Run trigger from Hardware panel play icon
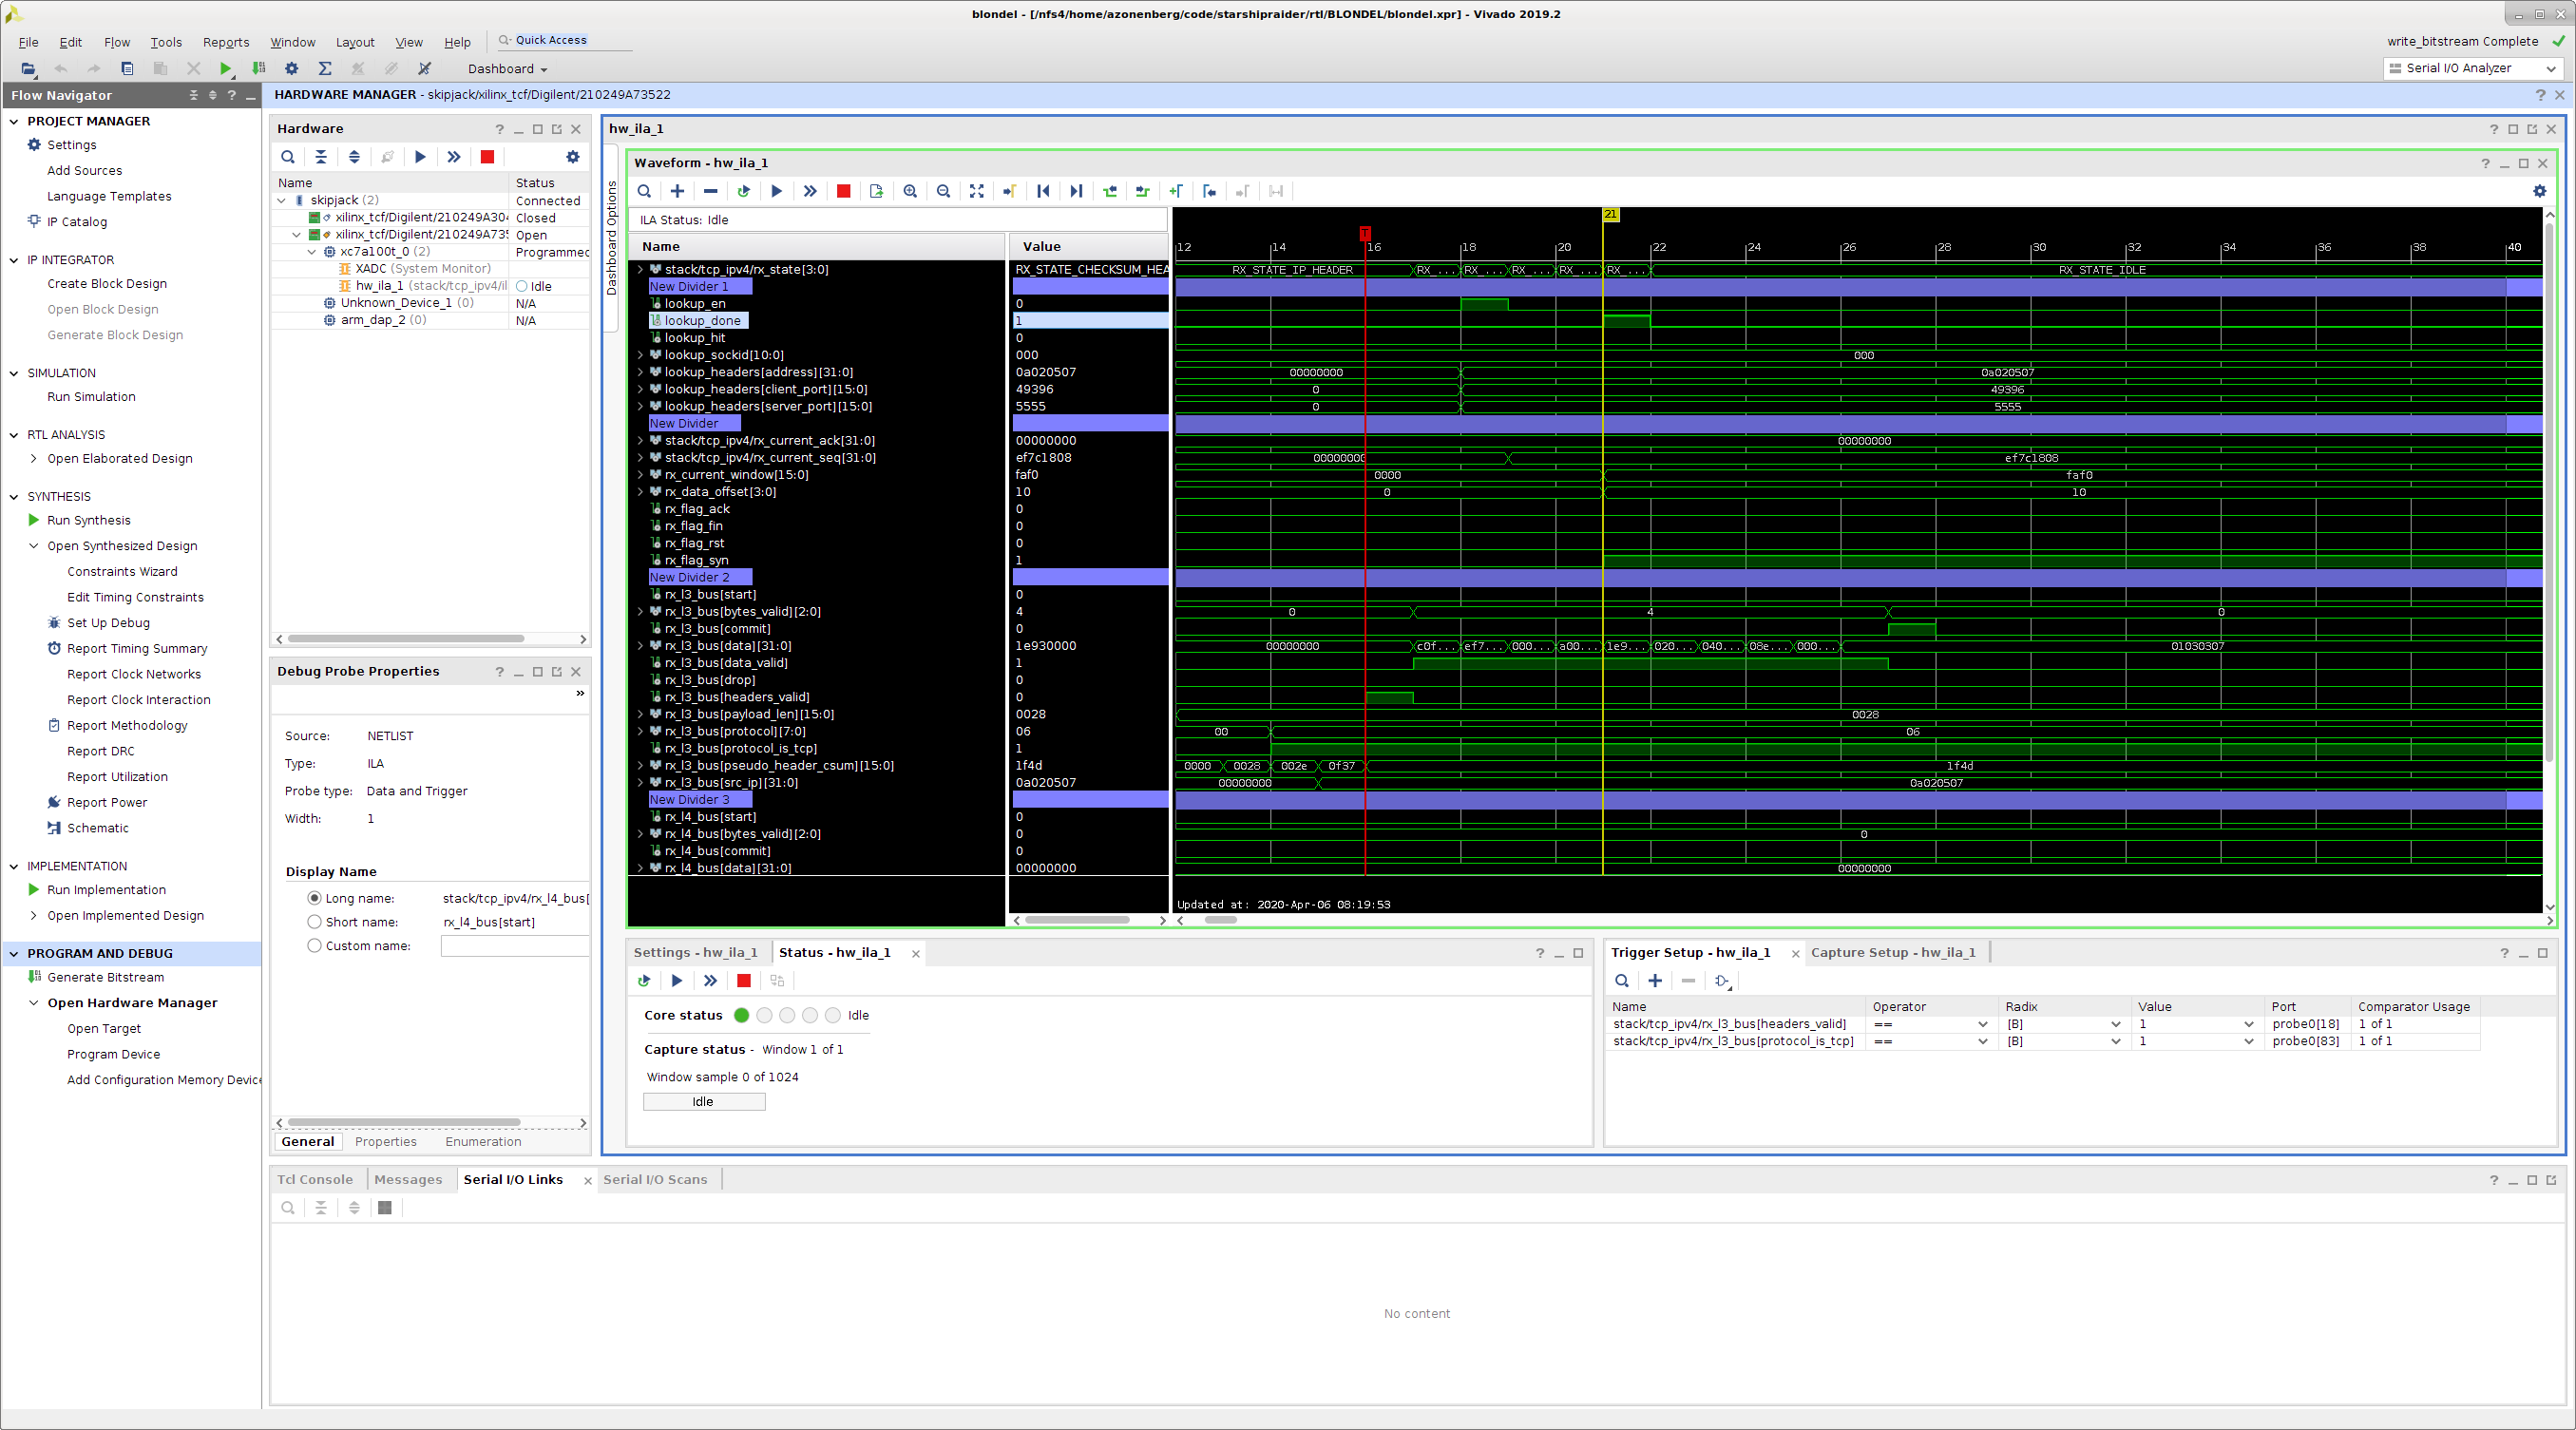 [421, 157]
